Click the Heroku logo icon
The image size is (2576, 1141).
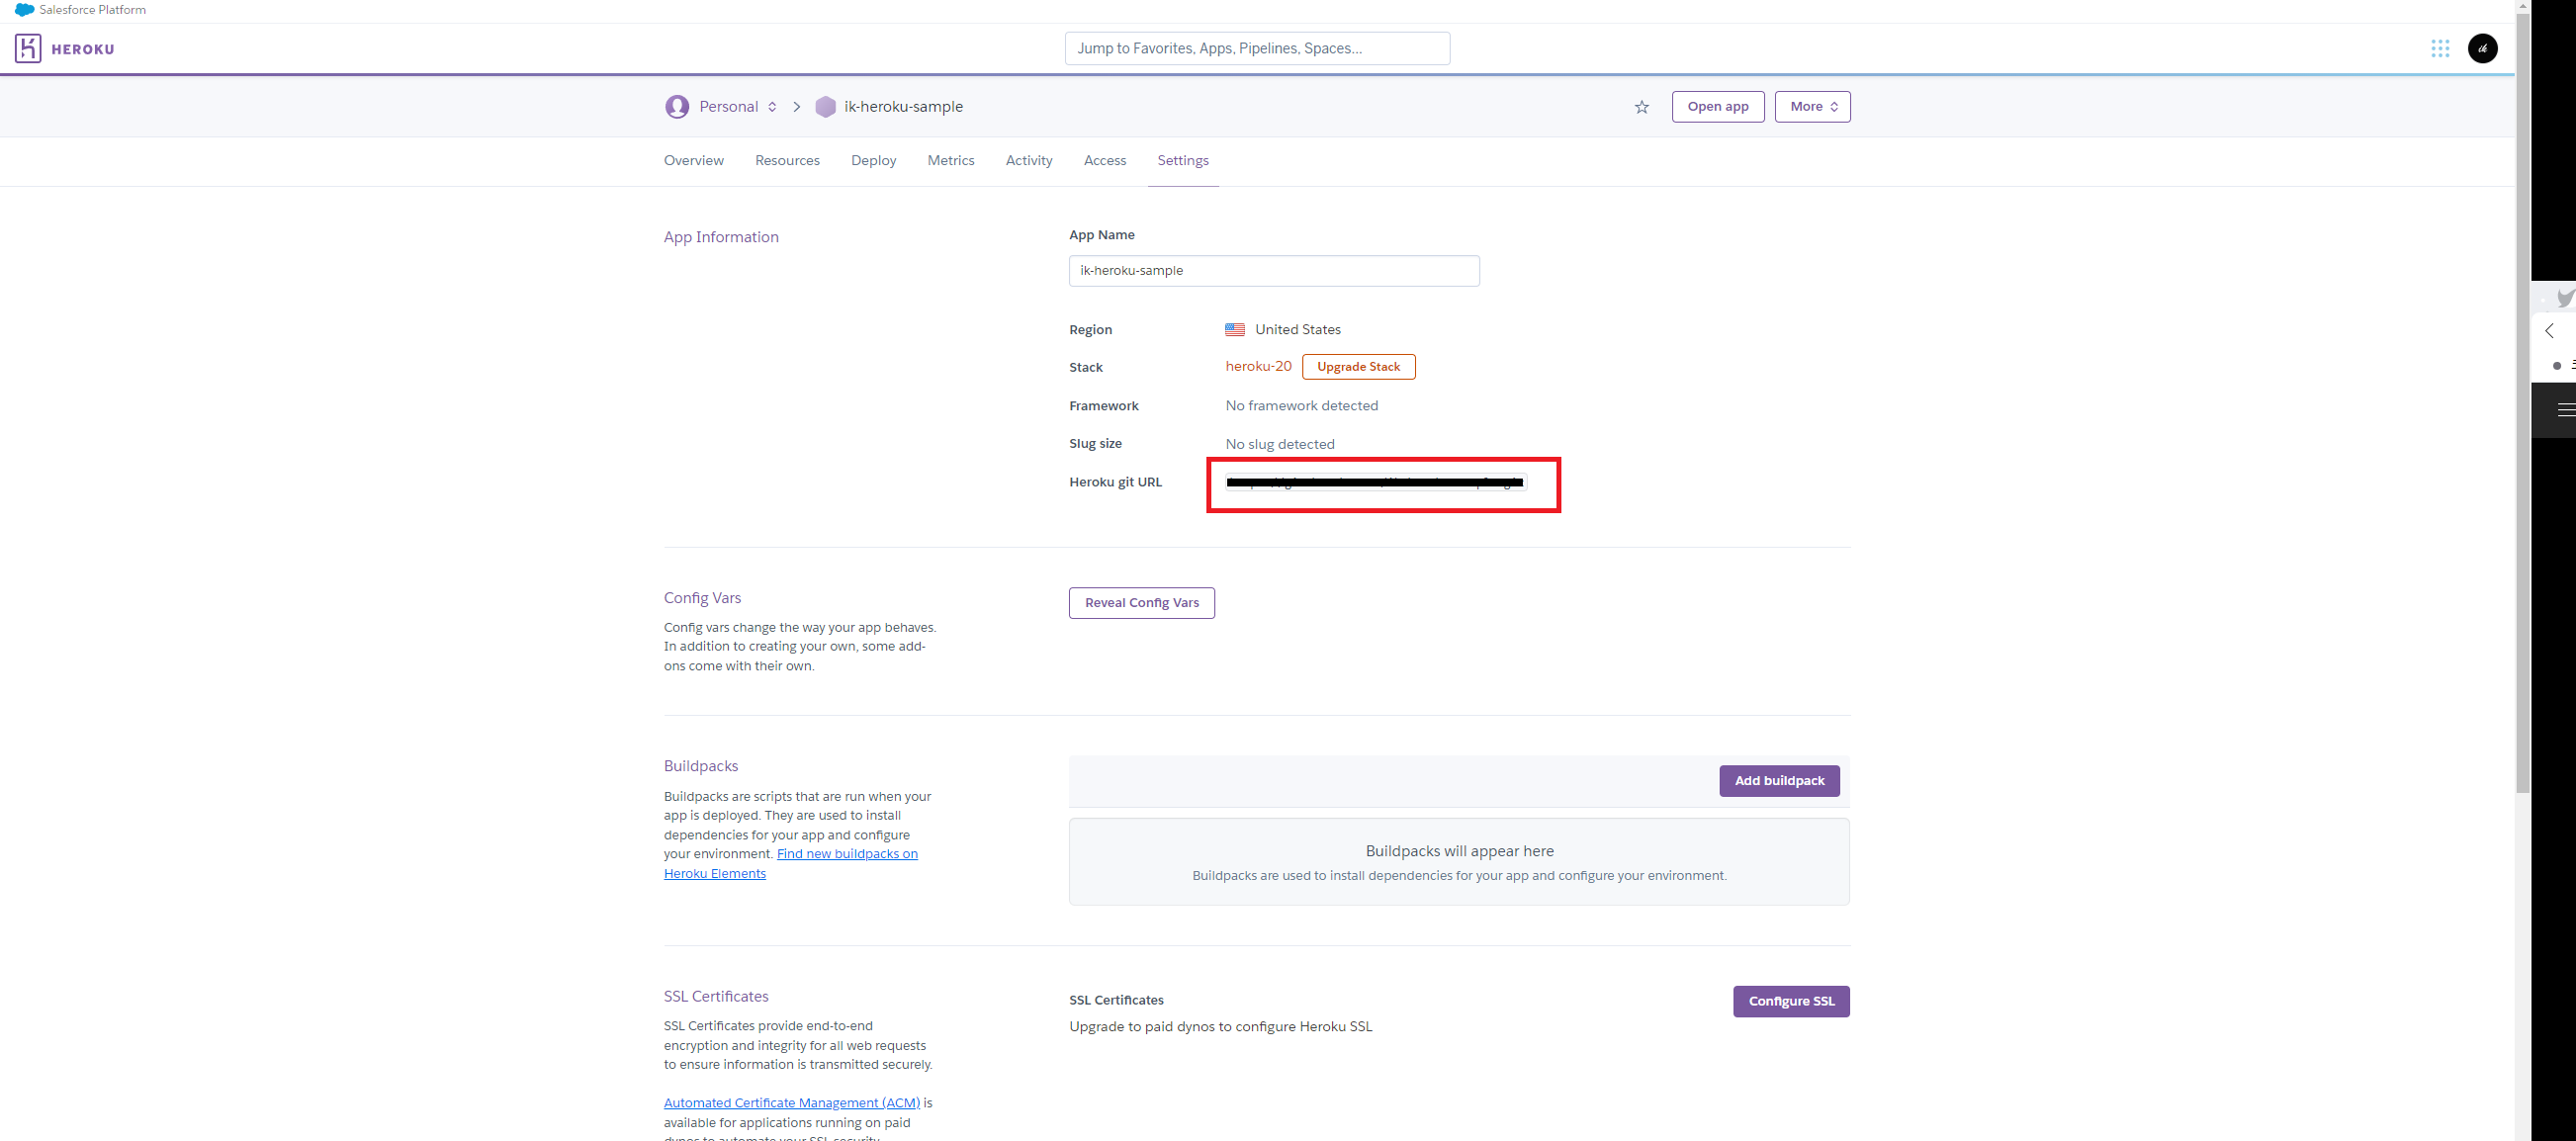coord(28,48)
